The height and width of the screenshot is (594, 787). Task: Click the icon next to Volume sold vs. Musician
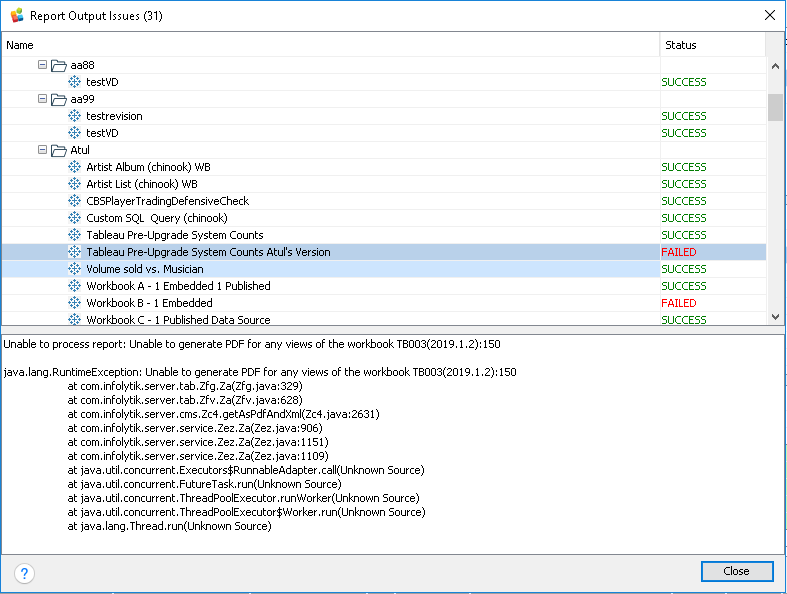click(x=74, y=269)
